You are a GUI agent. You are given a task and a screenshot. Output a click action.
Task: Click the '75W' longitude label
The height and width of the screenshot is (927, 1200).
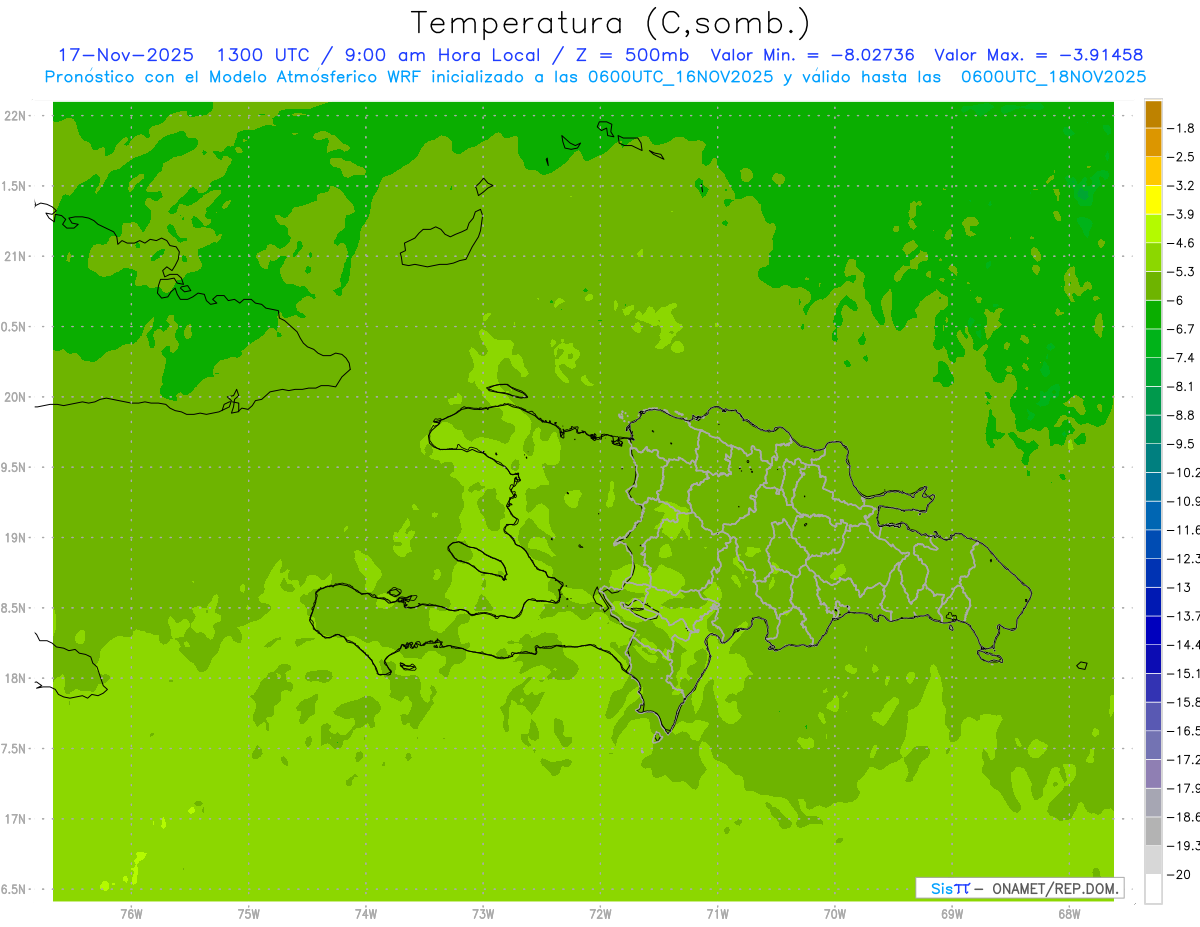[x=249, y=914]
